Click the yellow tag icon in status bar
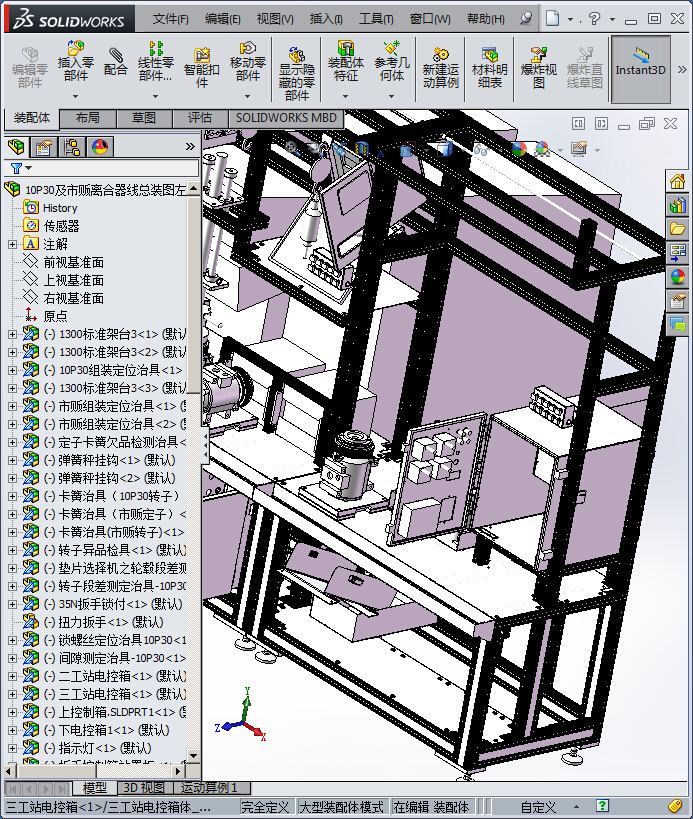Screen dimensions: 693x819 [674, 806]
